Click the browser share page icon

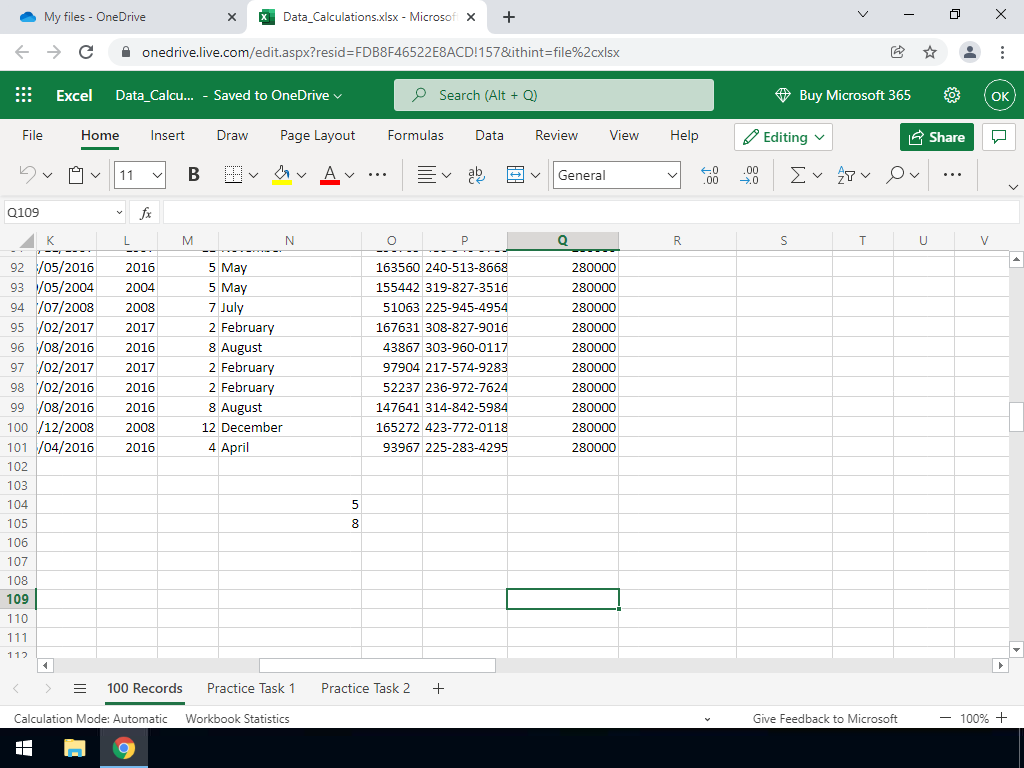point(898,52)
